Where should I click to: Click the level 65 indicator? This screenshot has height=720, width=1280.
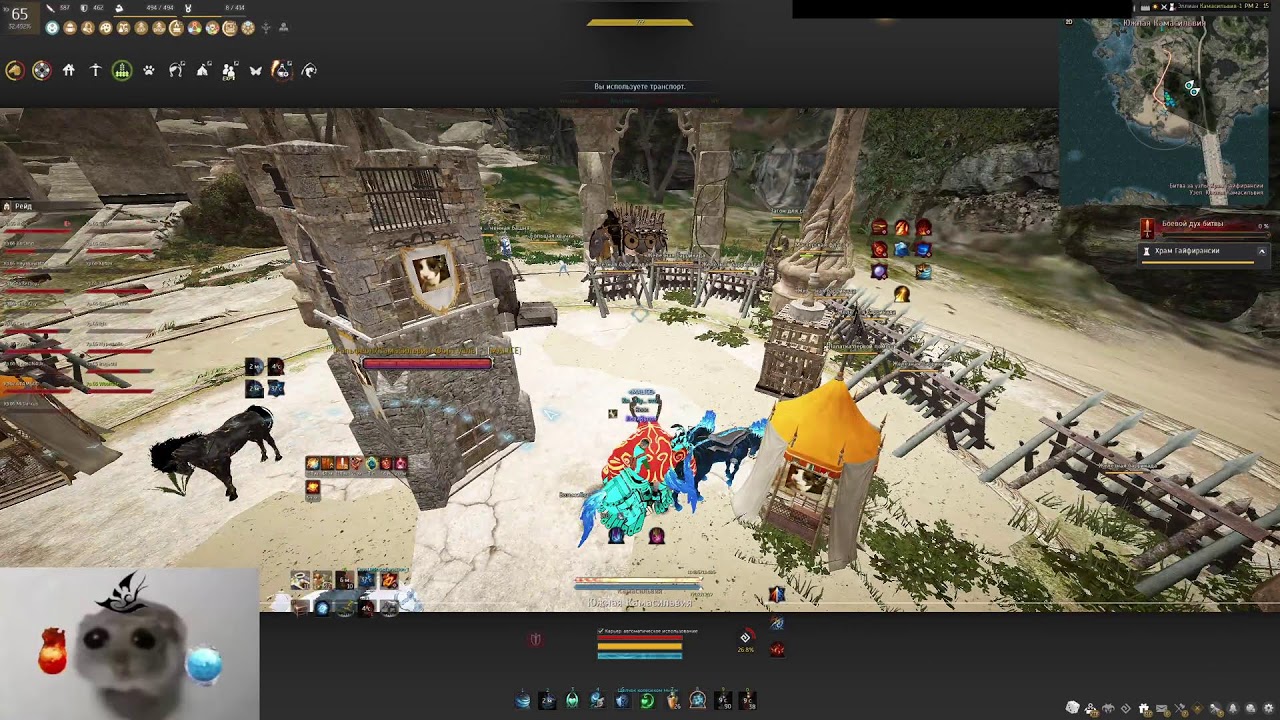click(19, 14)
